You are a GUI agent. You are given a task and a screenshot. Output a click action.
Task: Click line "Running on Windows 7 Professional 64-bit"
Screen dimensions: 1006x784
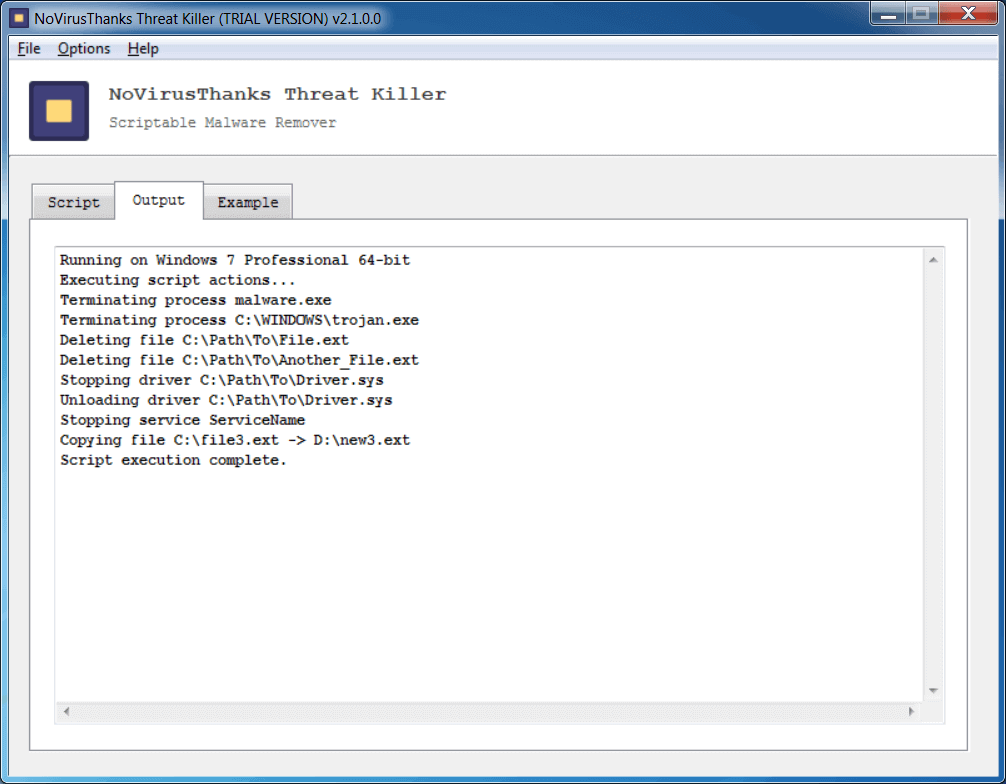[x=235, y=260]
